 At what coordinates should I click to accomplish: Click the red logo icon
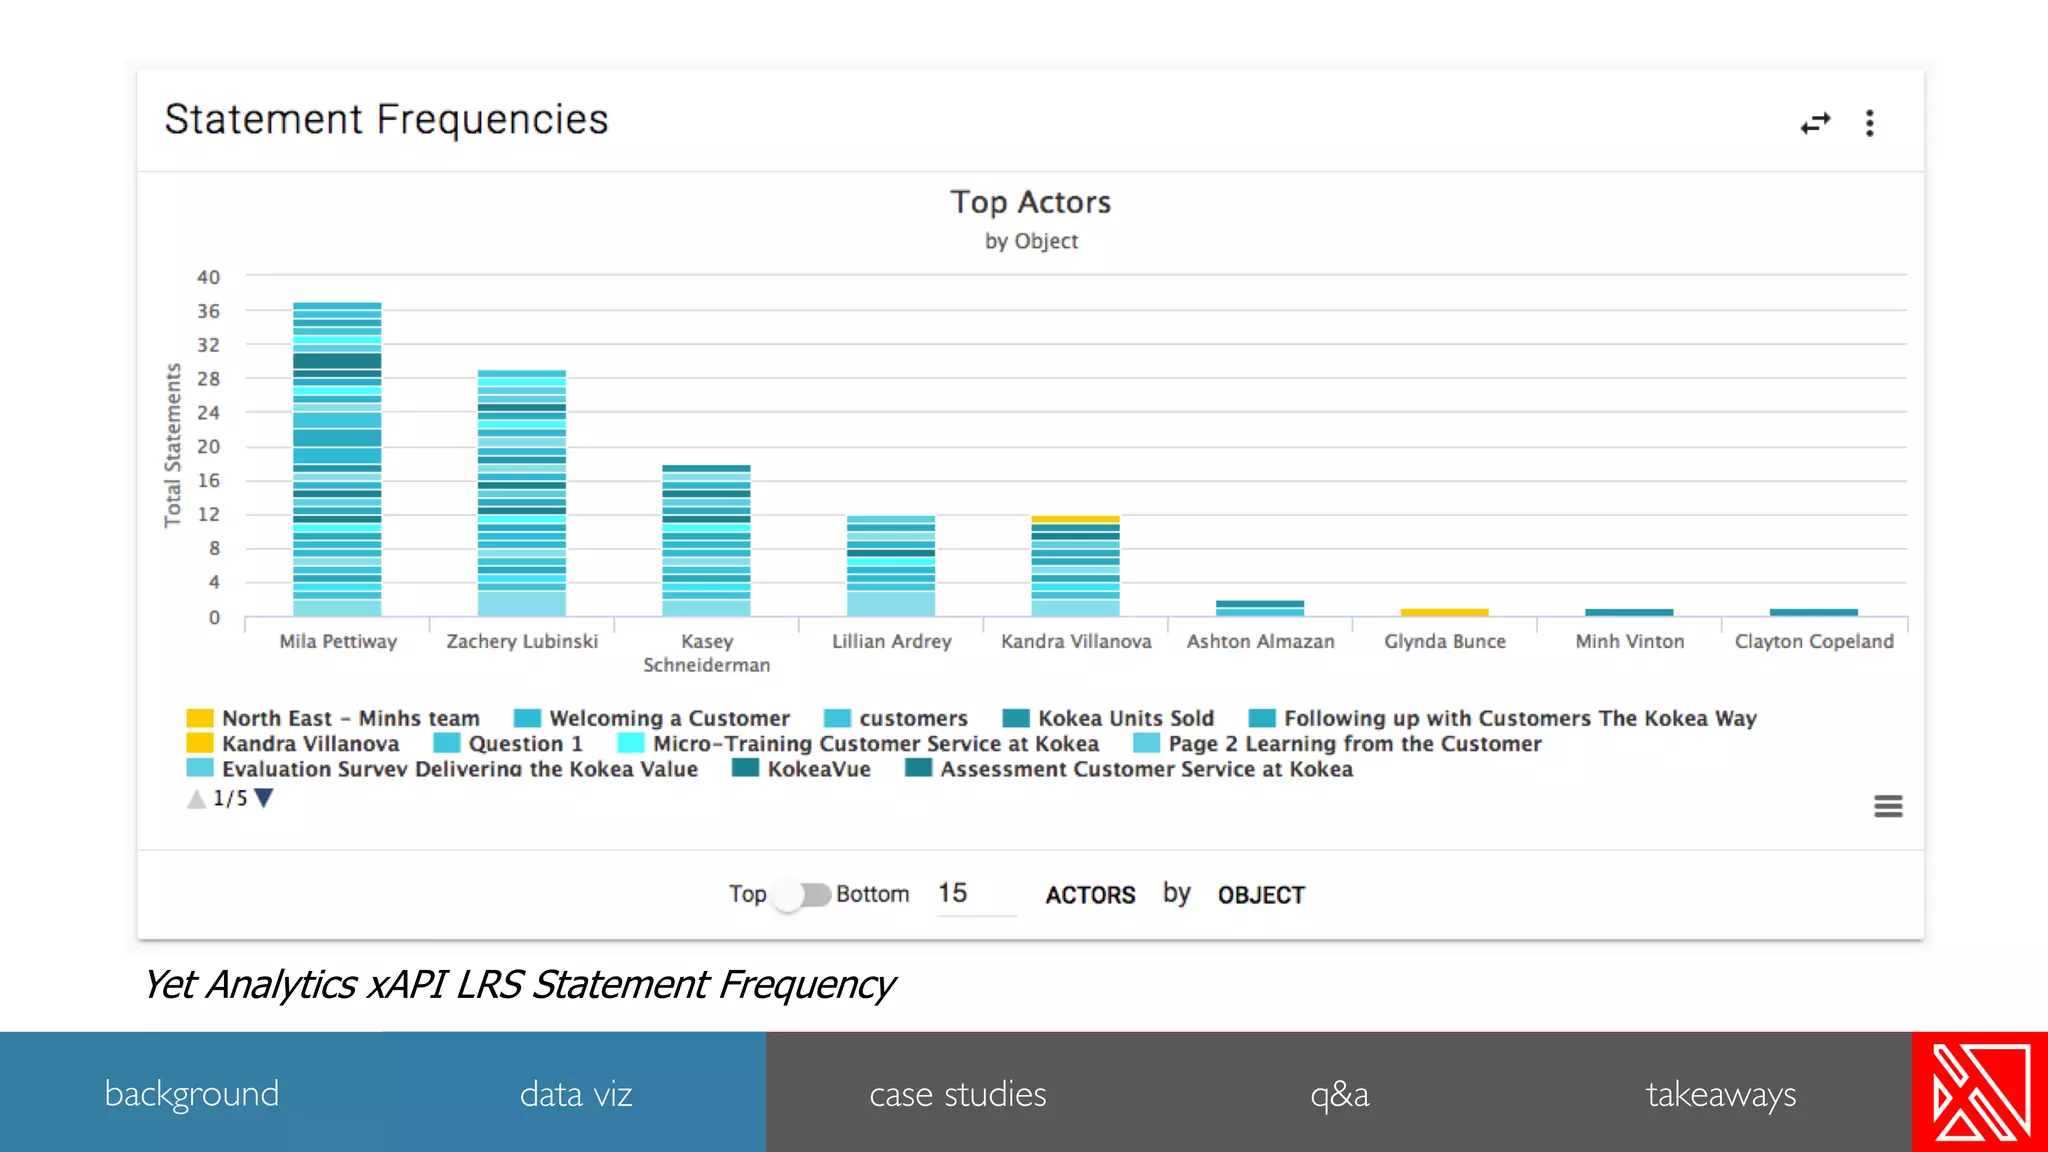1980,1092
